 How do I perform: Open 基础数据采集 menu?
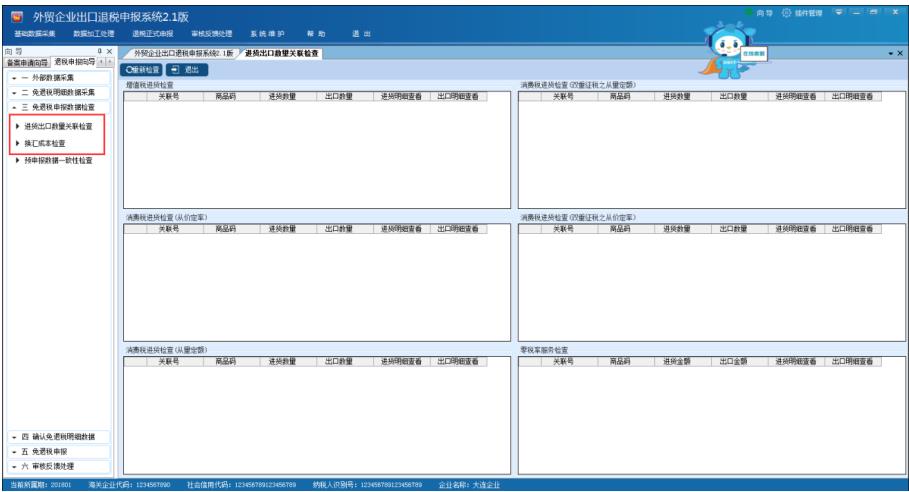point(35,34)
